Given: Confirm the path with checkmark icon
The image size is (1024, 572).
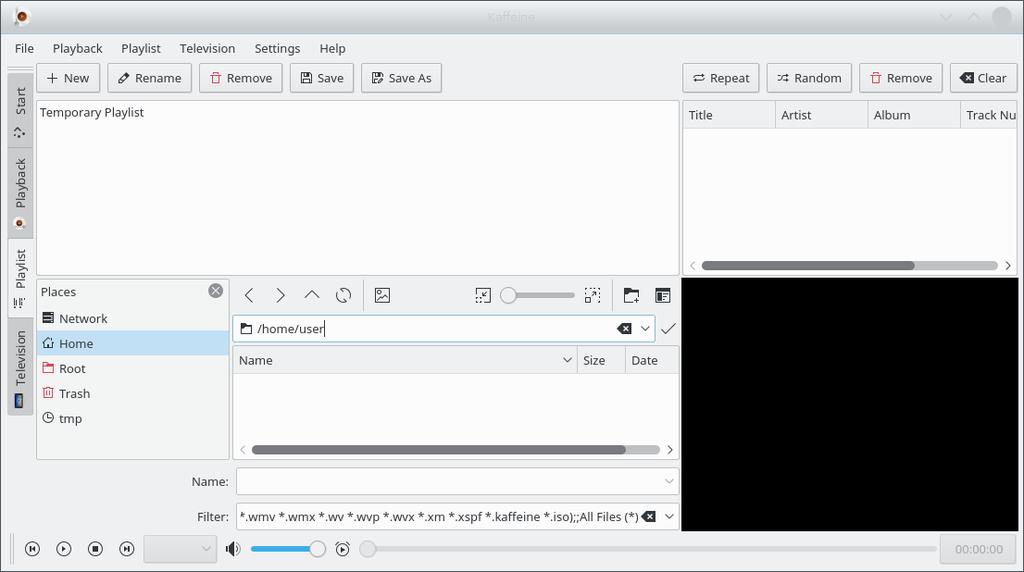Looking at the screenshot, I should (x=667, y=328).
